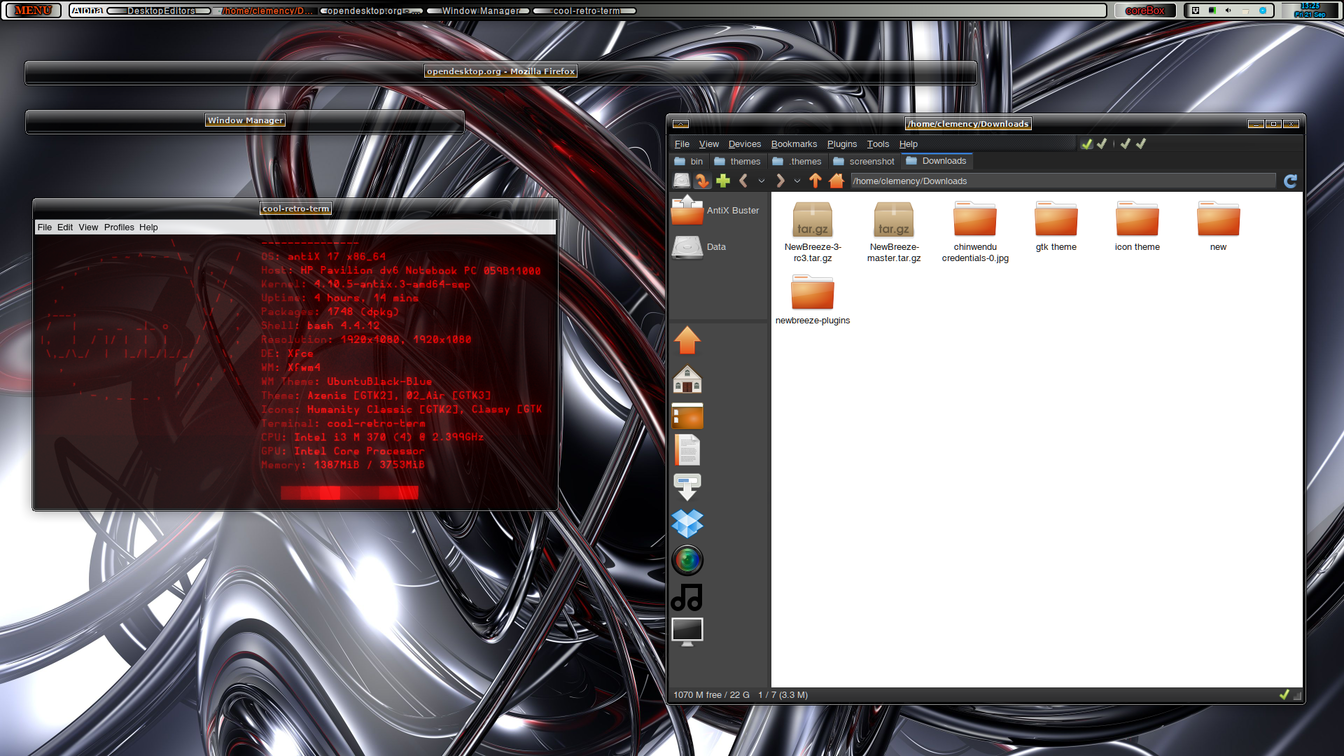Go back with the left chevron icon
The width and height of the screenshot is (1344, 756).
[x=743, y=181]
